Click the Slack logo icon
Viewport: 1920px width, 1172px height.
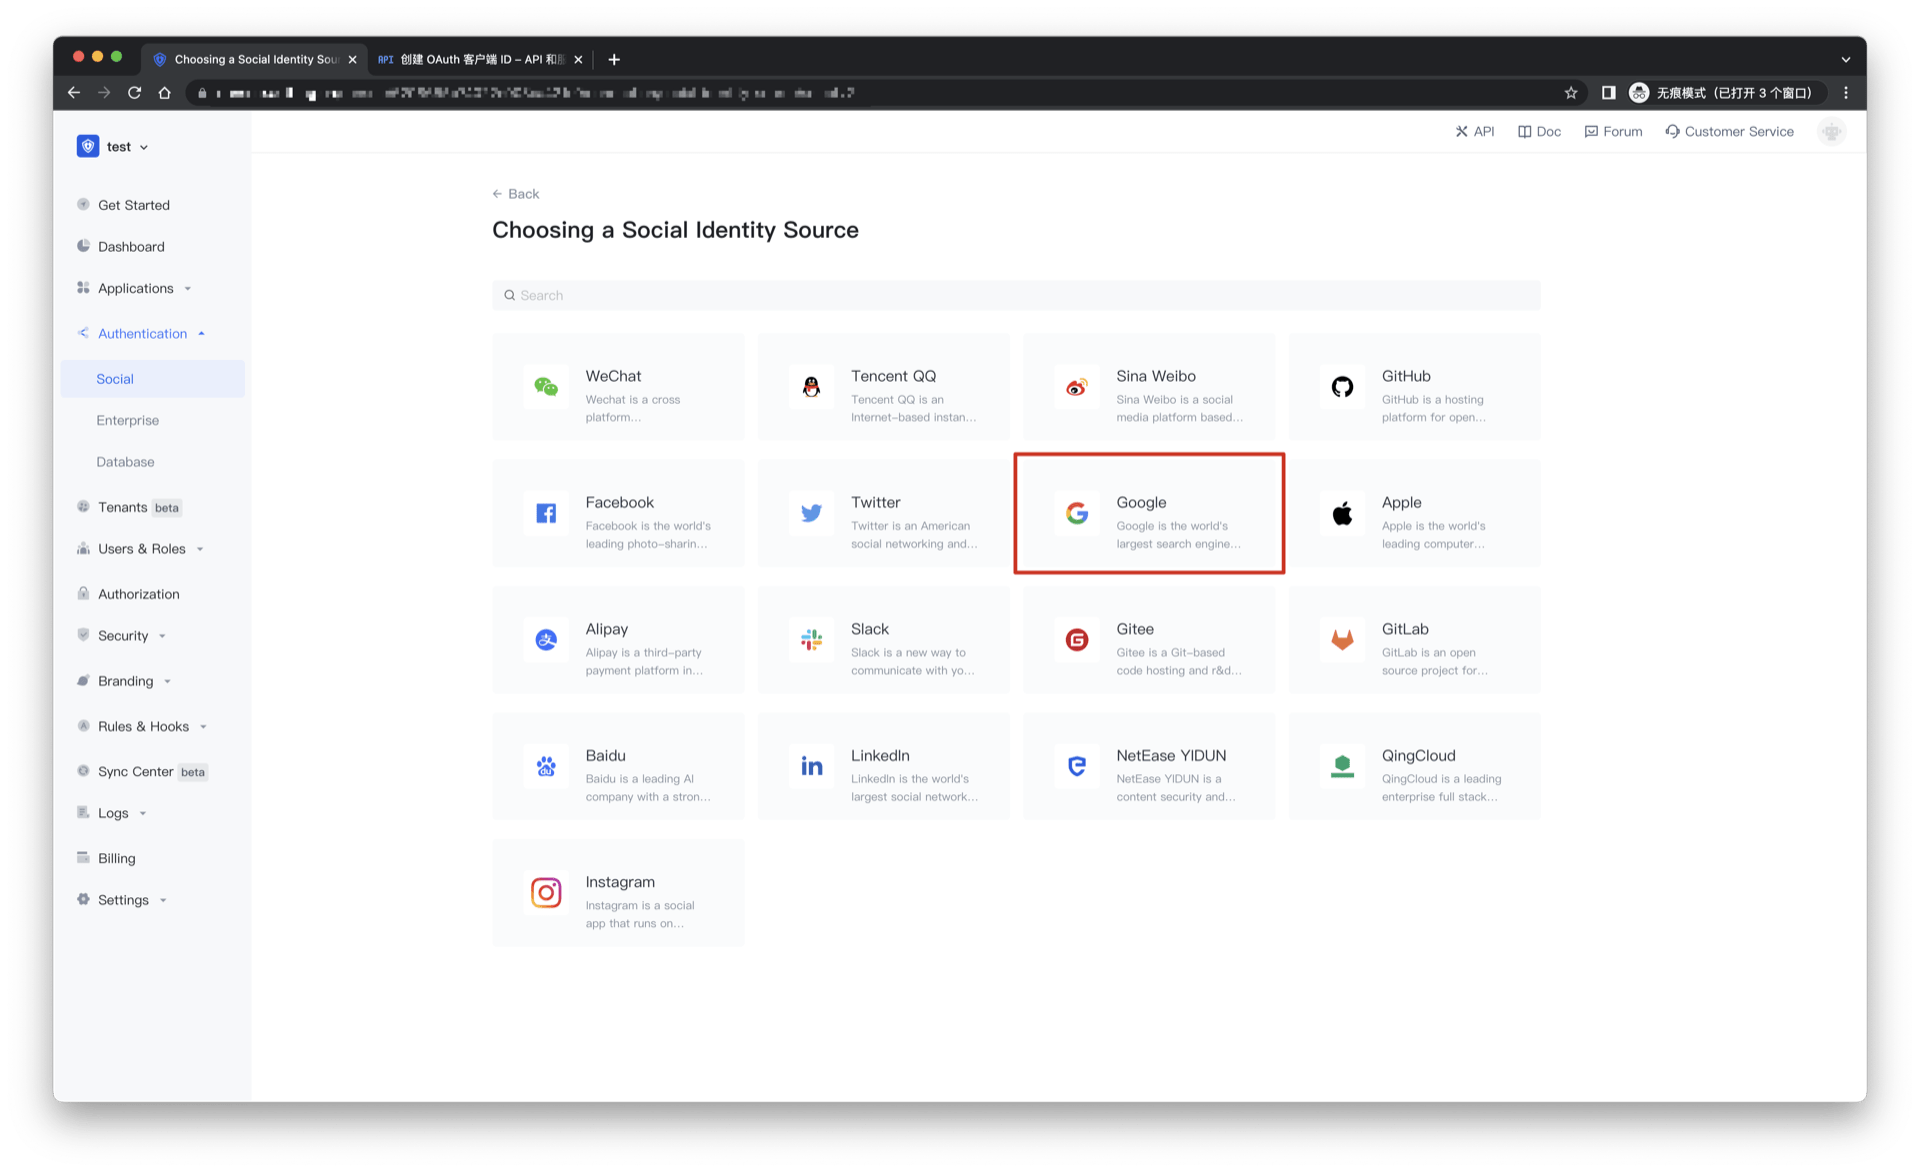[x=811, y=640]
